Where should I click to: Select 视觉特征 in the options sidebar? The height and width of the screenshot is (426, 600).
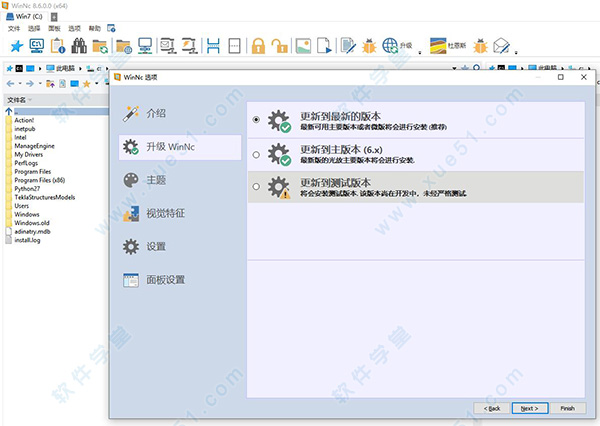(180, 213)
